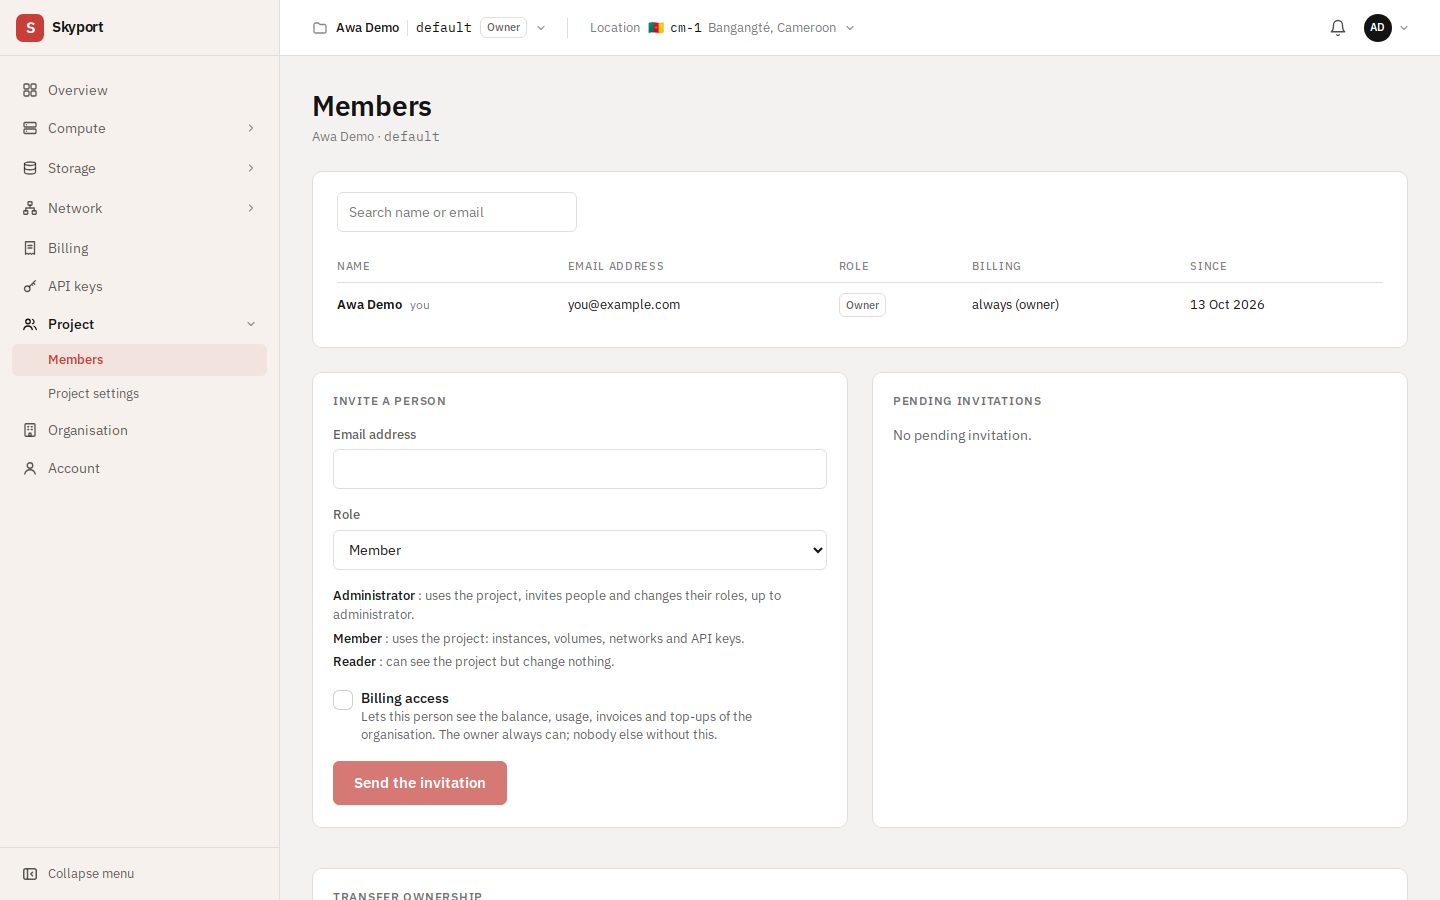
Task: Click the Owner badge in header
Action: click(x=504, y=28)
